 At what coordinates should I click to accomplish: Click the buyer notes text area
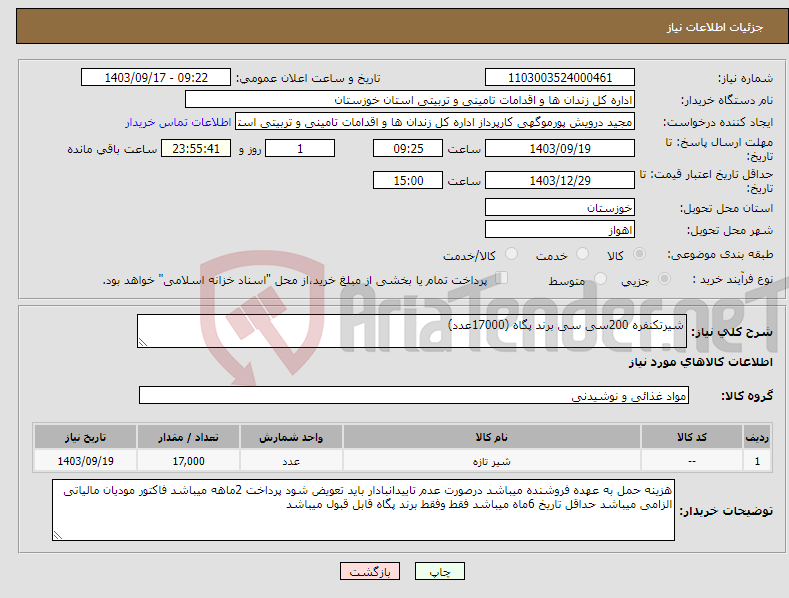point(363,510)
